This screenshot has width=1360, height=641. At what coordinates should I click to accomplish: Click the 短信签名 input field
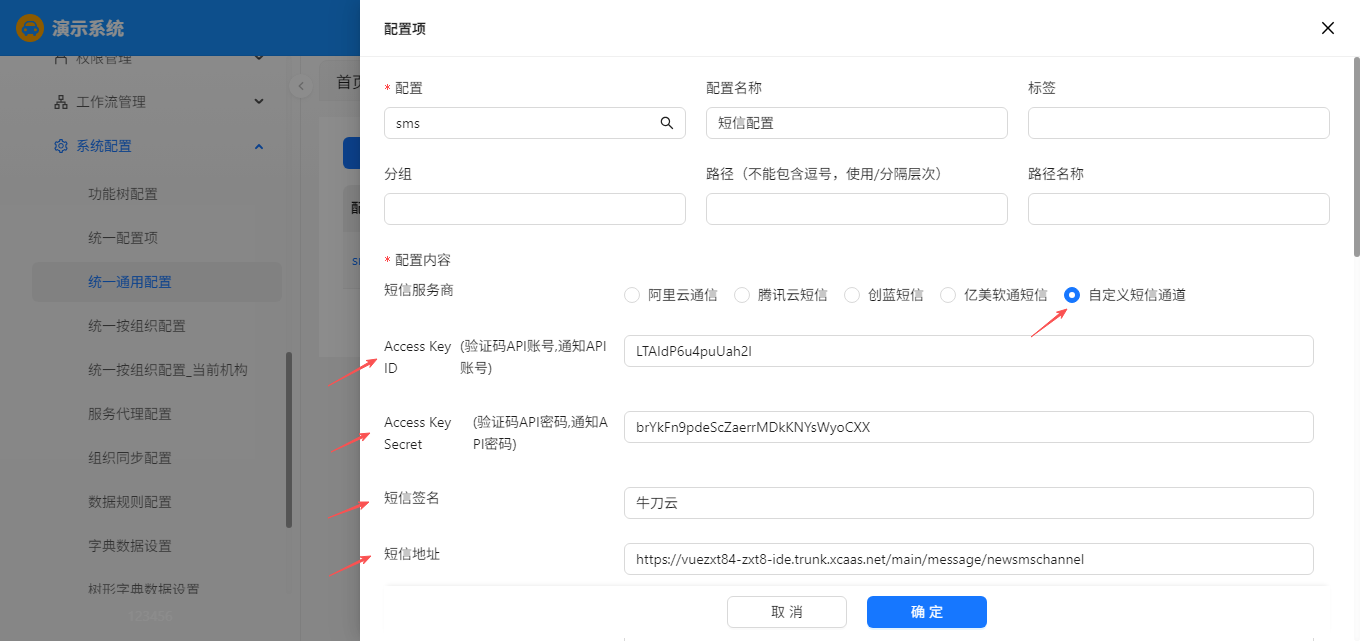[x=968, y=503]
